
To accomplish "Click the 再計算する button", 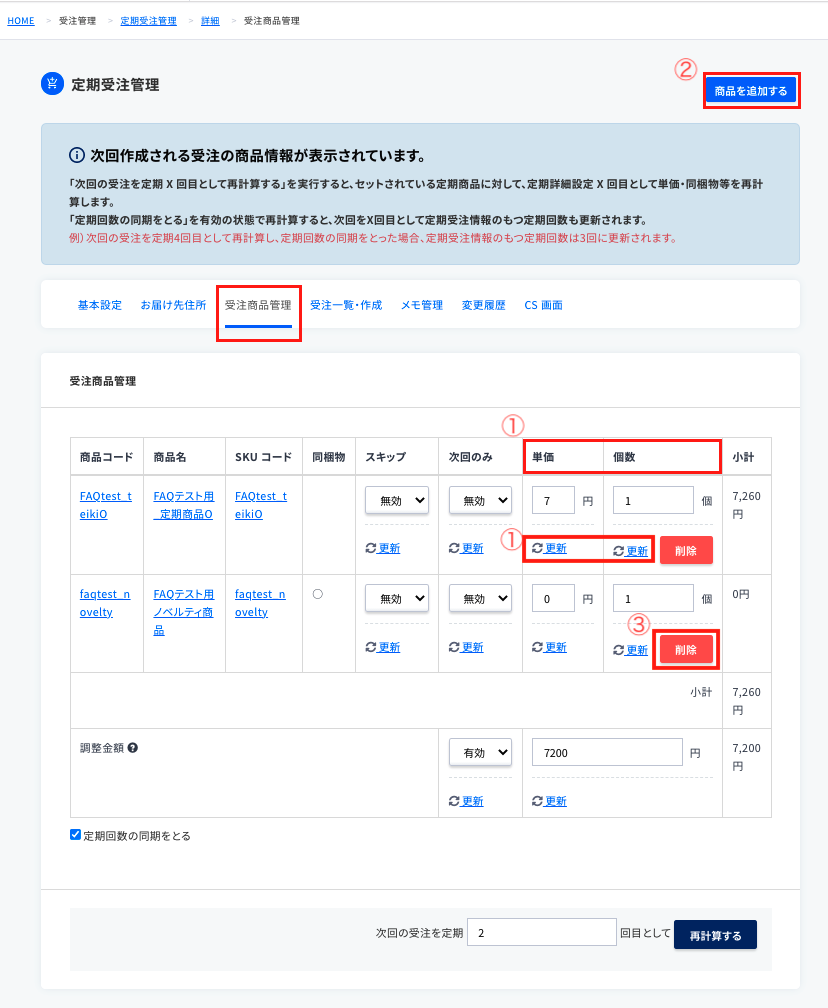I will click(x=715, y=935).
